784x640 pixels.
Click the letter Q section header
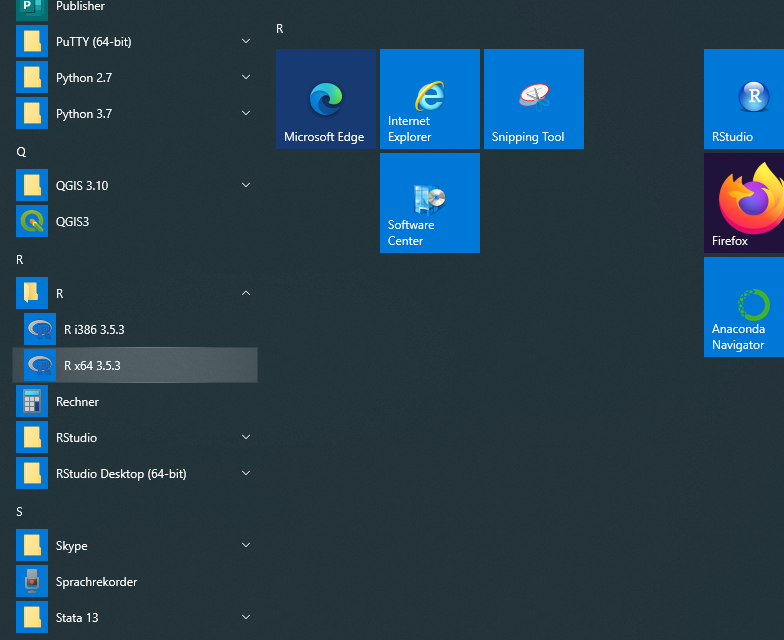(21, 151)
